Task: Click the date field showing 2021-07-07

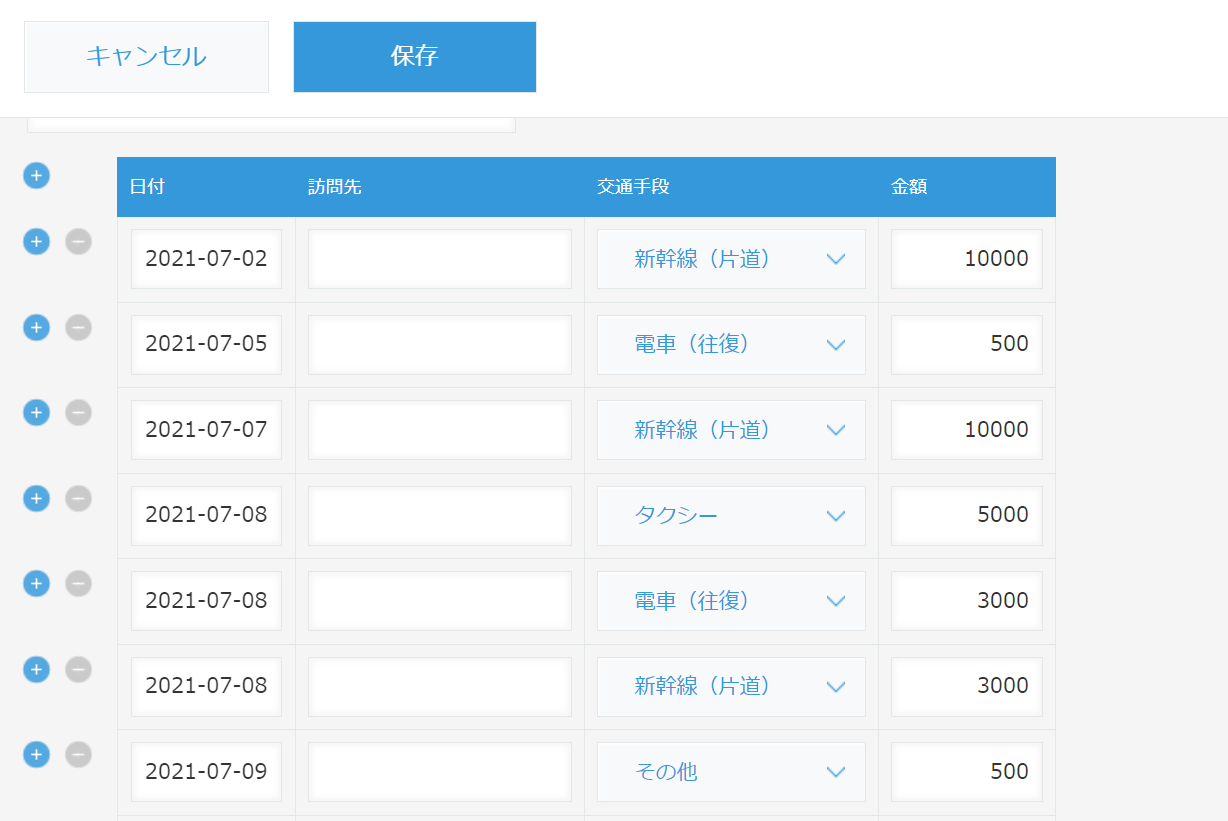Action: [x=206, y=430]
